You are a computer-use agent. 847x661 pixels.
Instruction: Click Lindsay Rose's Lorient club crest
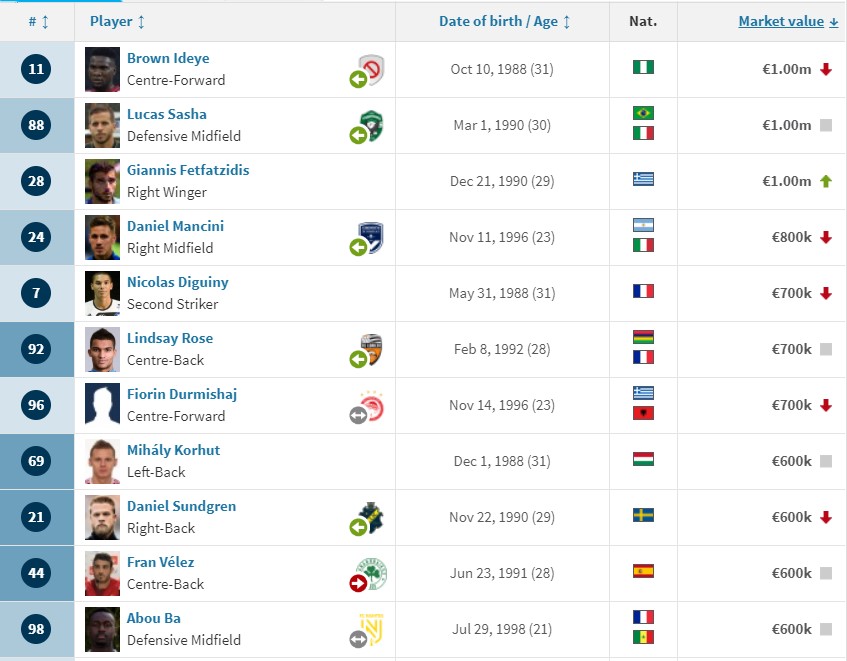(x=371, y=349)
